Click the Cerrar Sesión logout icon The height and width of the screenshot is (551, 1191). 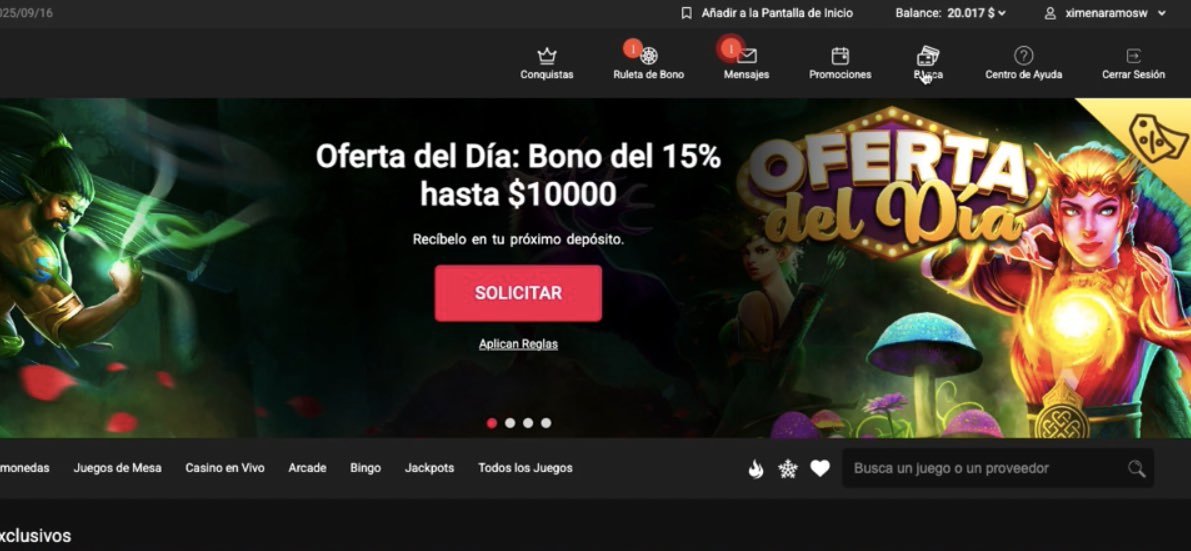pos(1133,55)
